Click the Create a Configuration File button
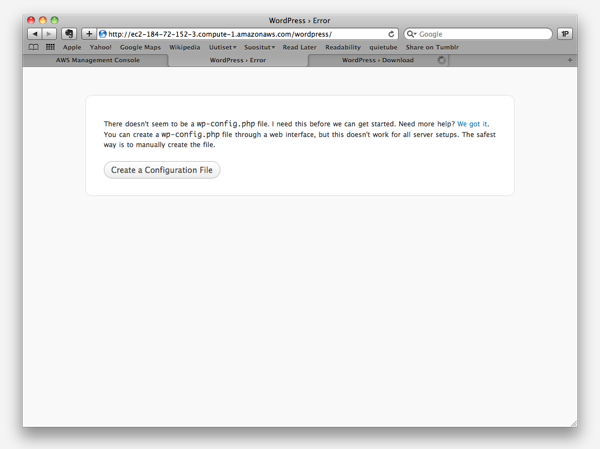The image size is (600, 449). pos(162,170)
